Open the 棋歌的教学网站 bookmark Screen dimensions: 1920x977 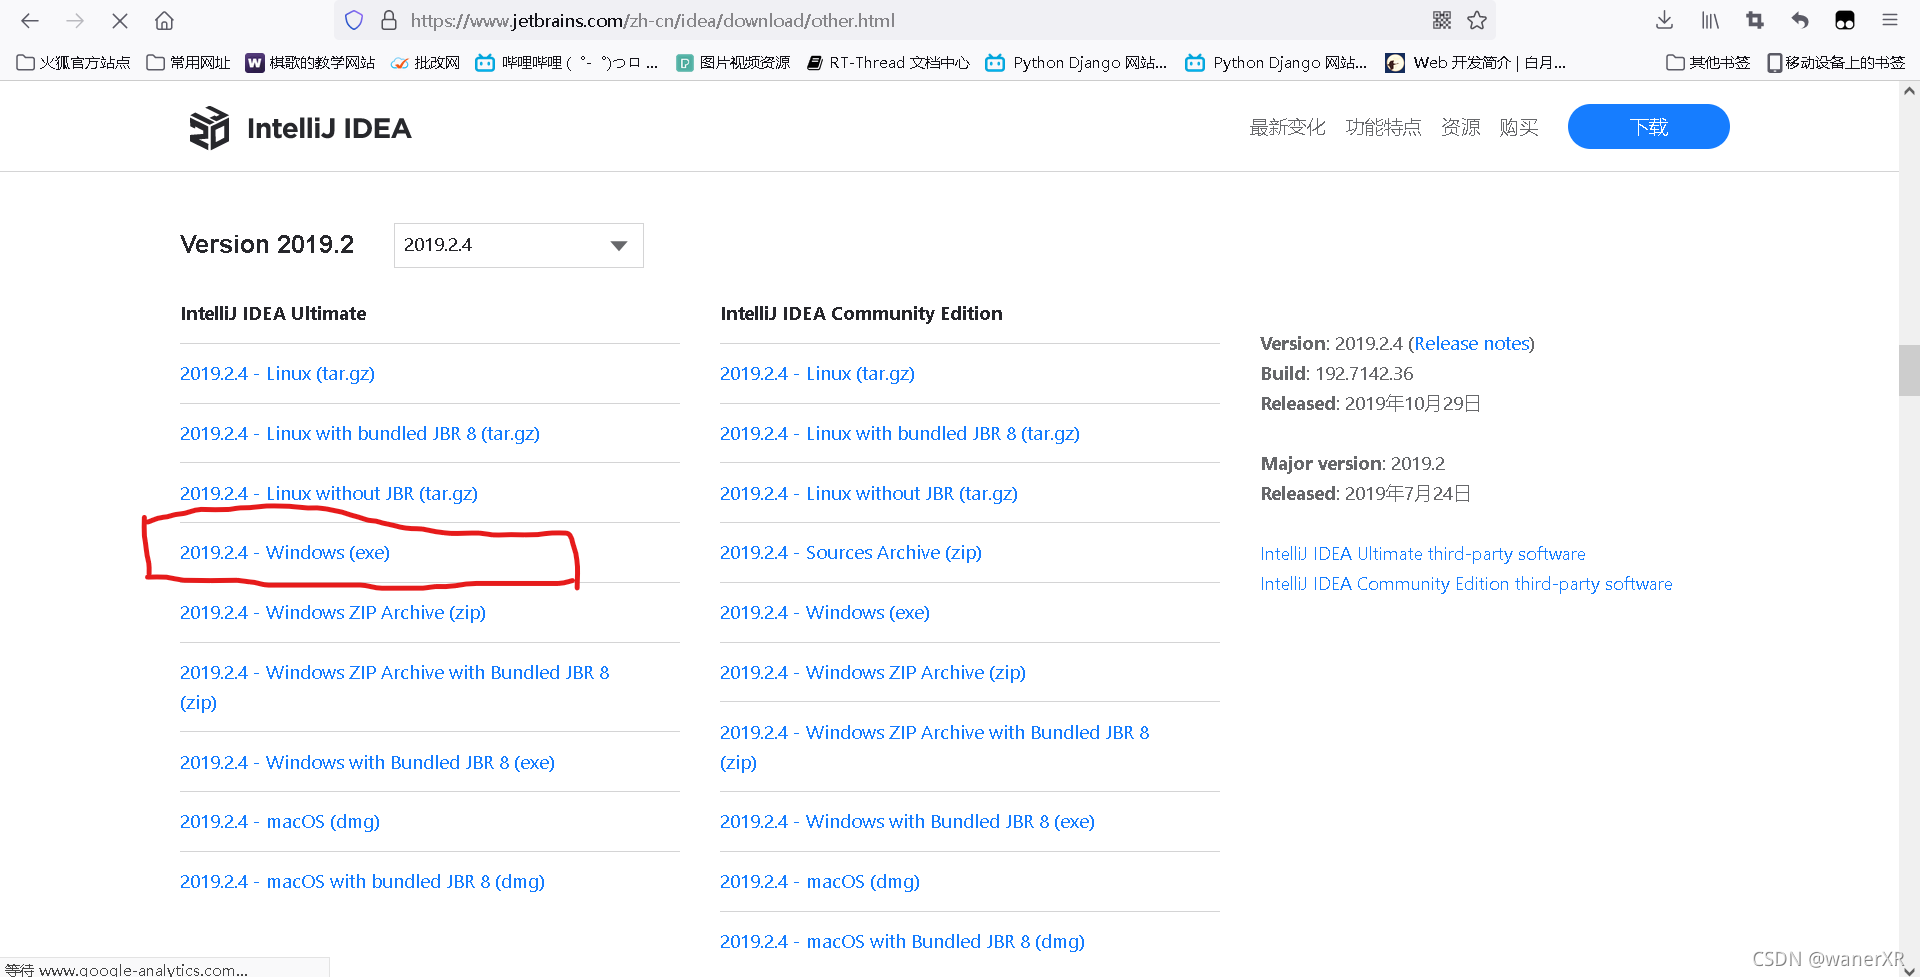click(310, 62)
